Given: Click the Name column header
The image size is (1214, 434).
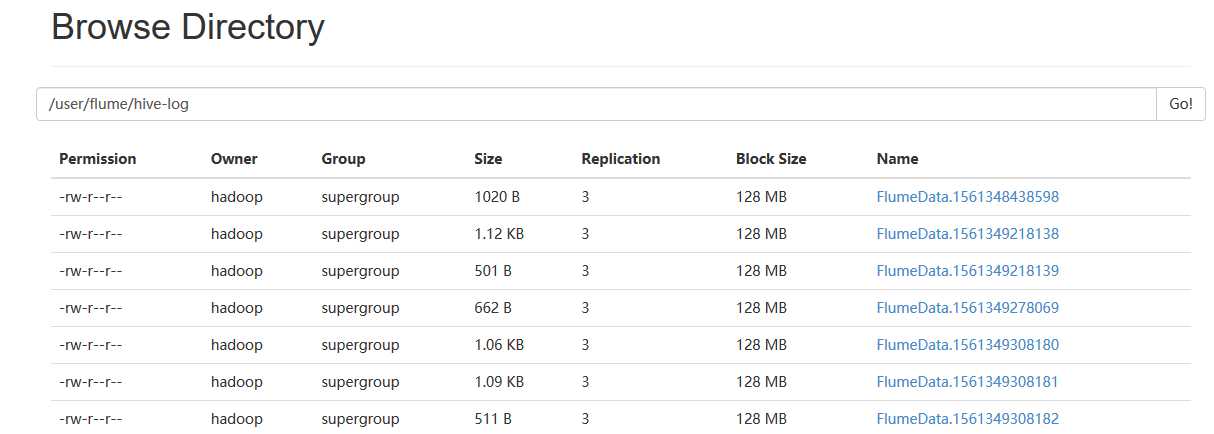Looking at the screenshot, I should pyautogui.click(x=897, y=159).
